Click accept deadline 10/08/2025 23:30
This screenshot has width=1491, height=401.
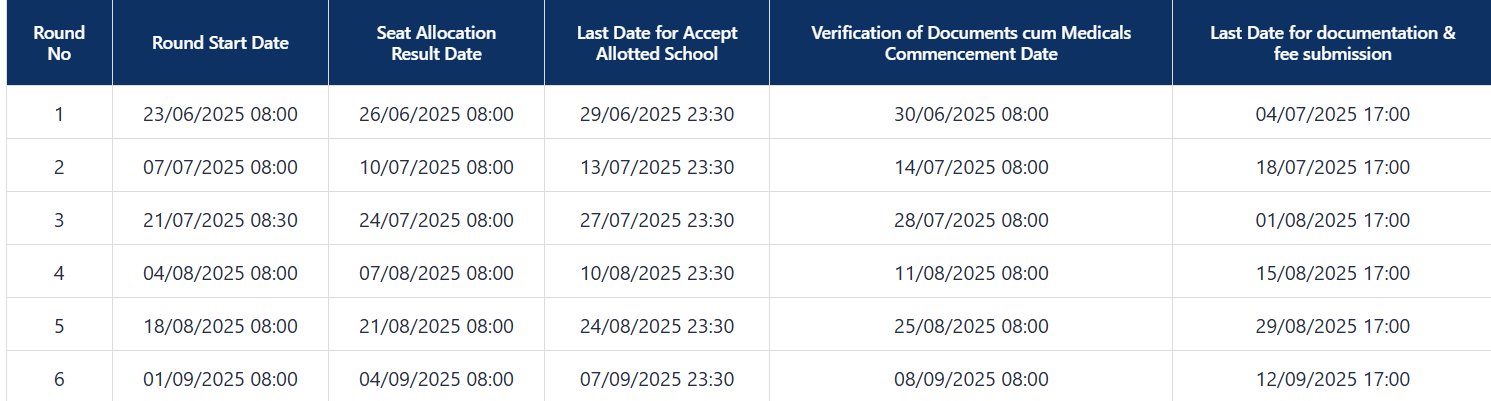click(x=657, y=273)
